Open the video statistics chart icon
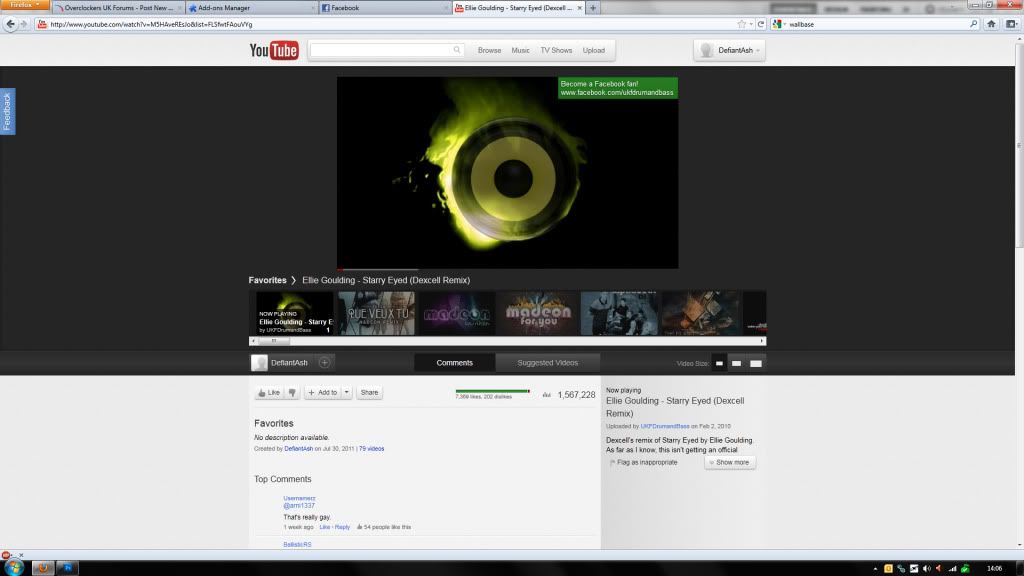The image size is (1024, 576). (x=547, y=395)
